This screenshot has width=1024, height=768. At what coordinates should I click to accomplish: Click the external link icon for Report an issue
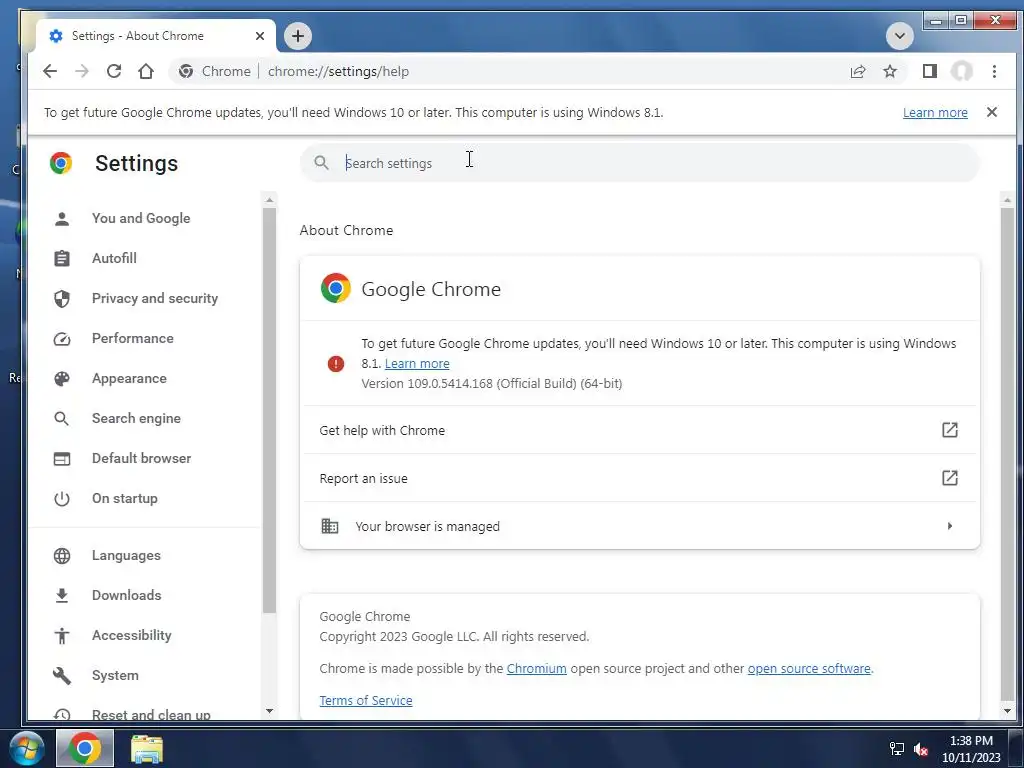click(x=950, y=478)
